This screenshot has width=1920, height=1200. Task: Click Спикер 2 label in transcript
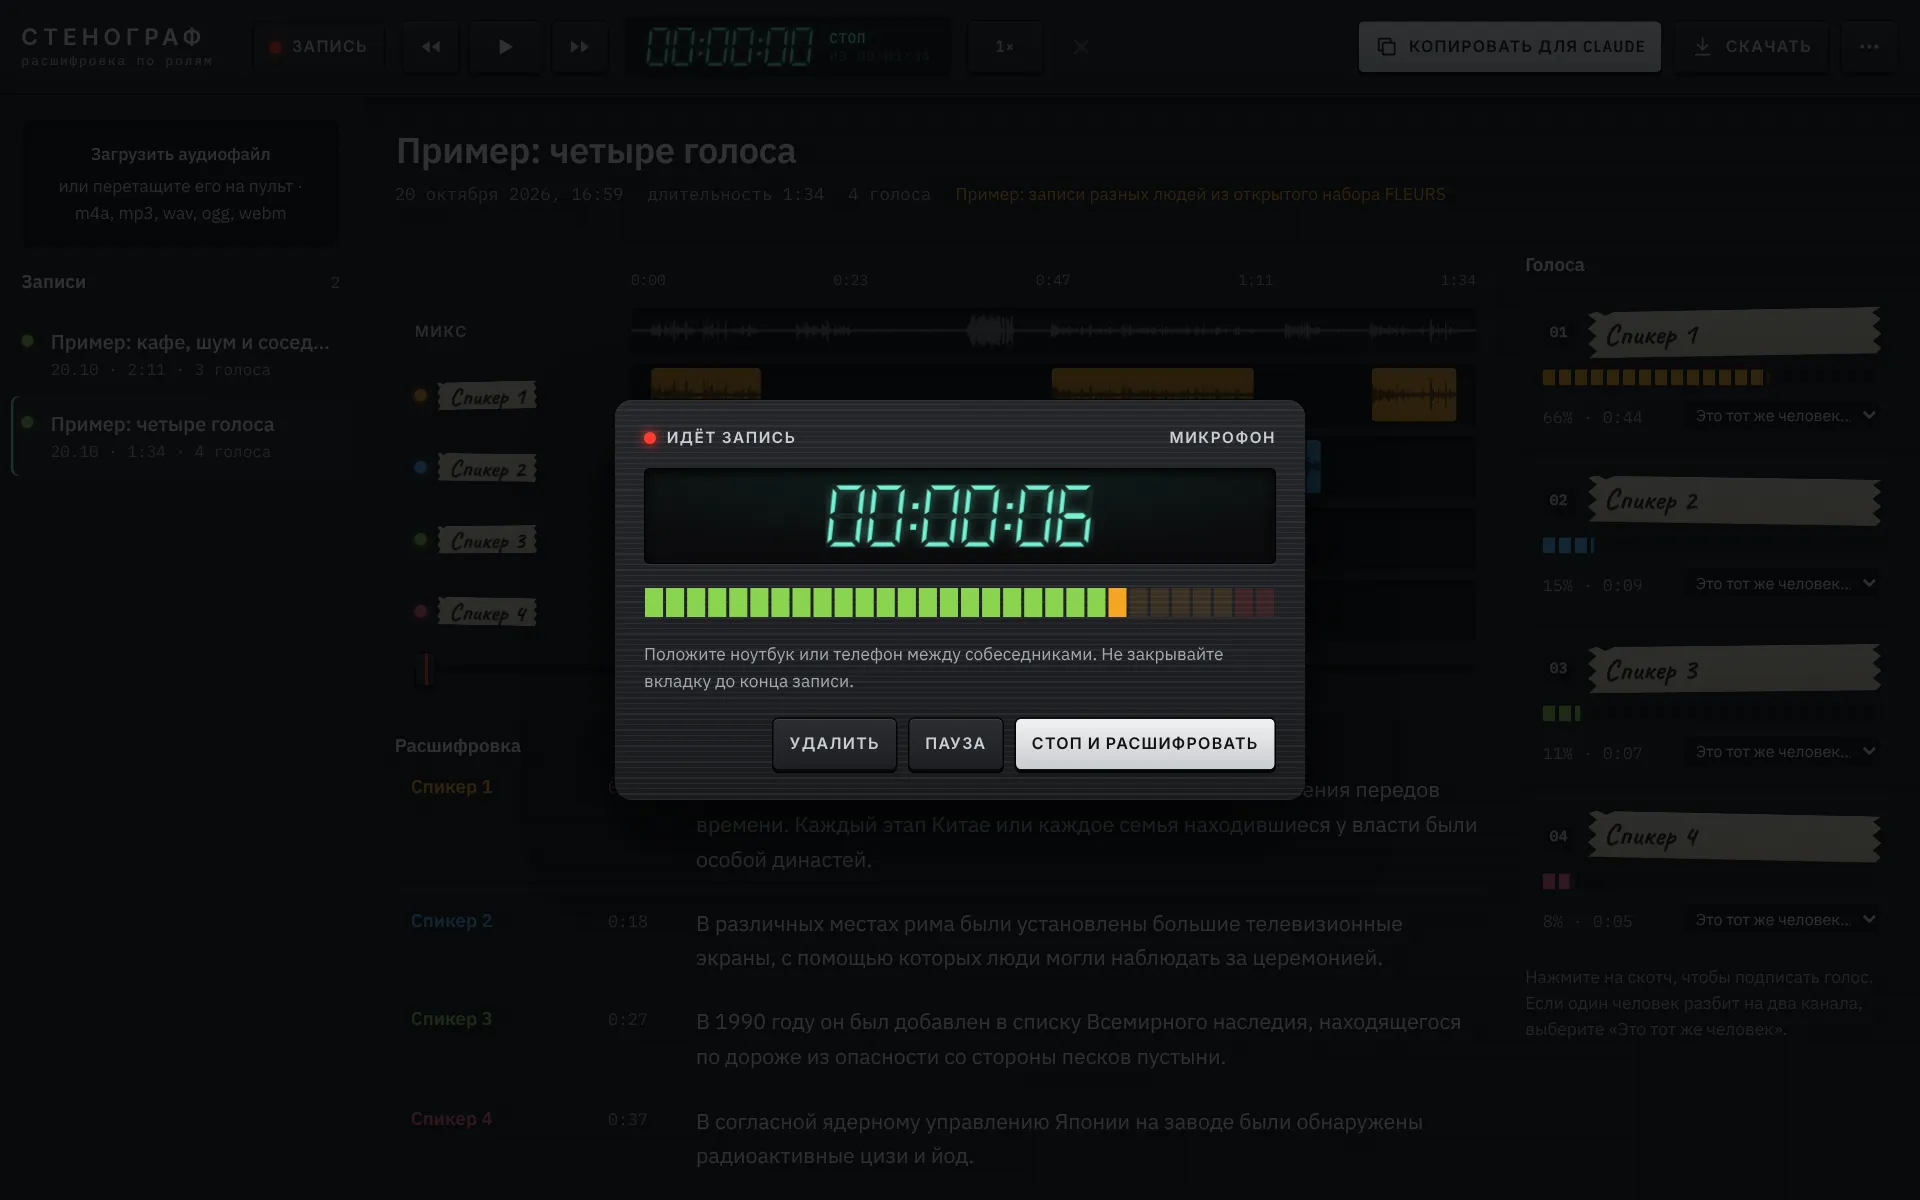pyautogui.click(x=451, y=921)
